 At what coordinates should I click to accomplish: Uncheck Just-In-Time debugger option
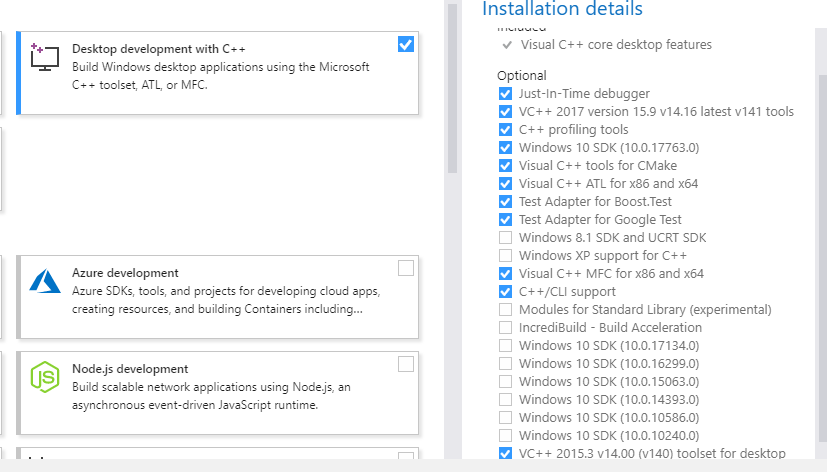(x=505, y=94)
